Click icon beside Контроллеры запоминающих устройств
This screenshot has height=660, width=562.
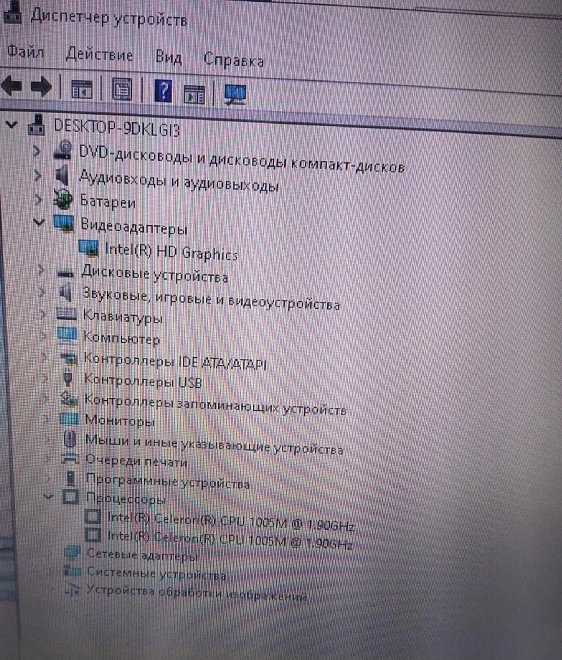click(x=69, y=398)
